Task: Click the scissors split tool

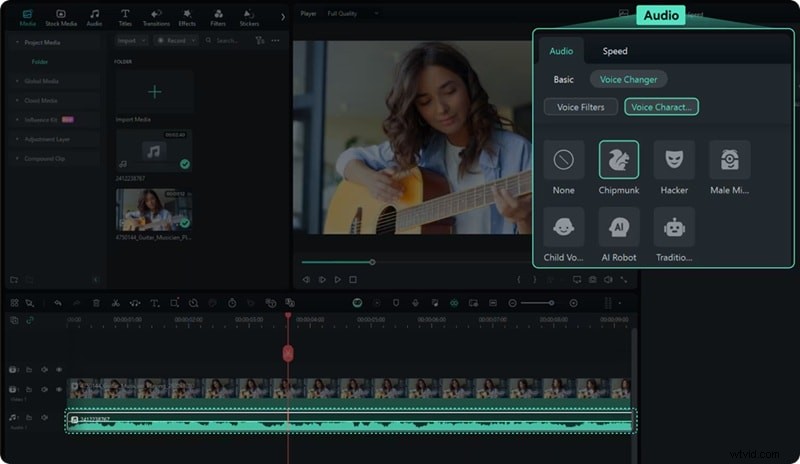Action: coord(116,303)
